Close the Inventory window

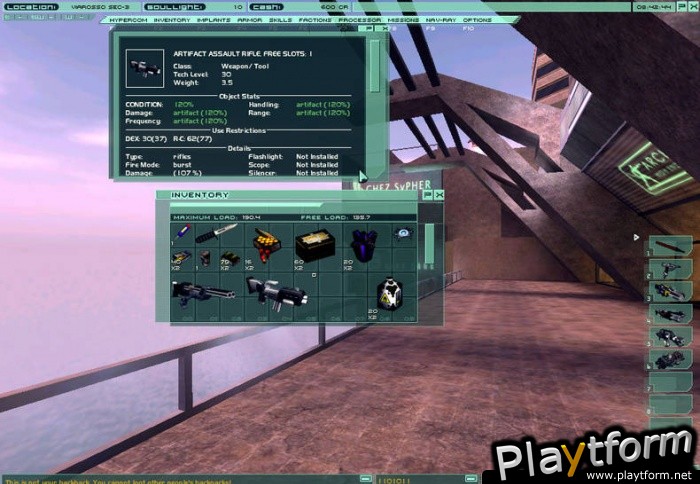[x=439, y=195]
